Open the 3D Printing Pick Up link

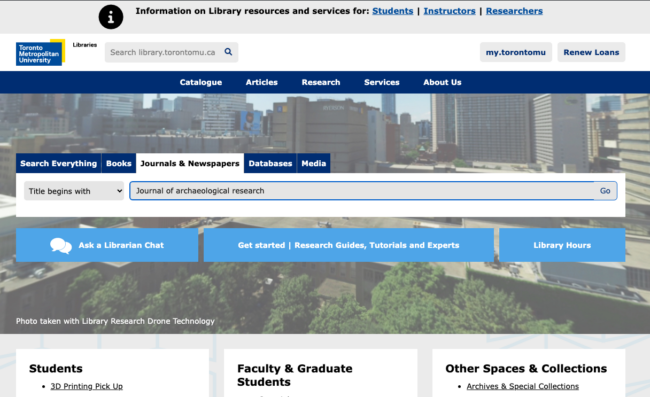[x=87, y=386]
